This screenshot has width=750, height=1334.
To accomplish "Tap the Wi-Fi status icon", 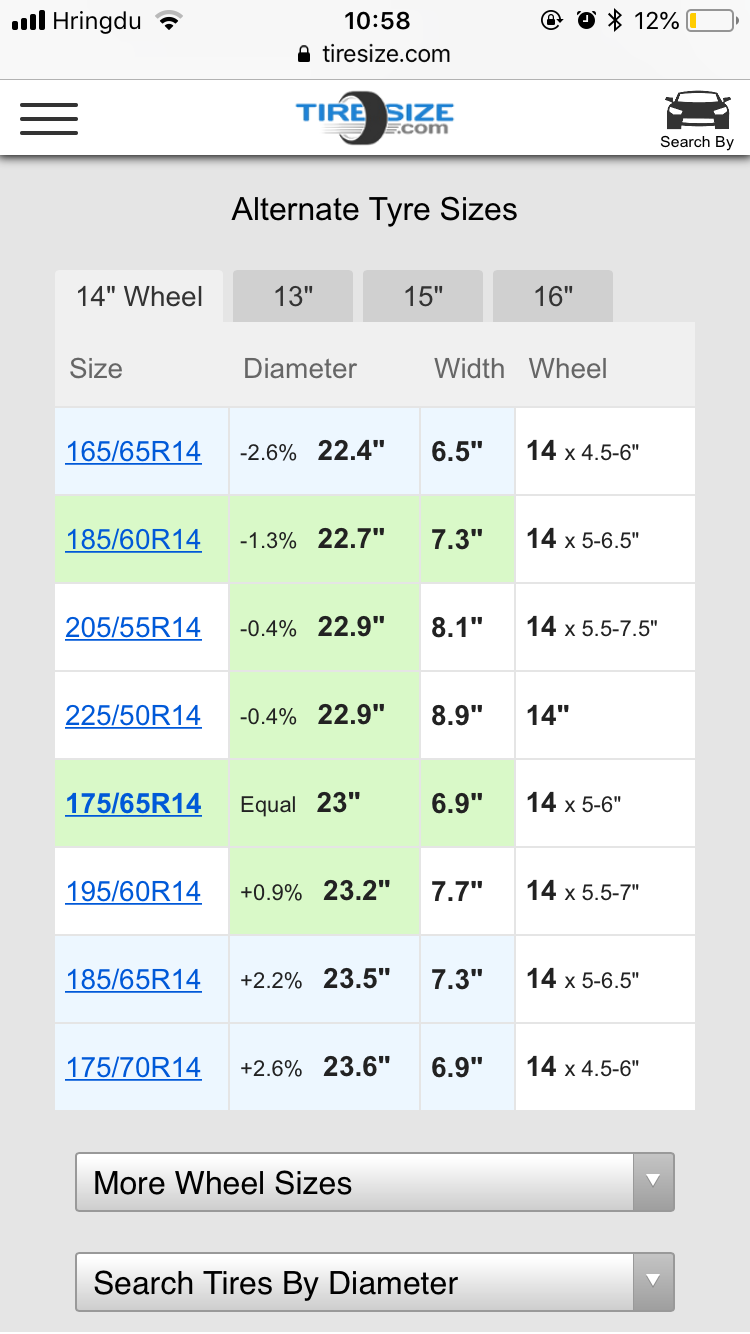I will point(169,21).
